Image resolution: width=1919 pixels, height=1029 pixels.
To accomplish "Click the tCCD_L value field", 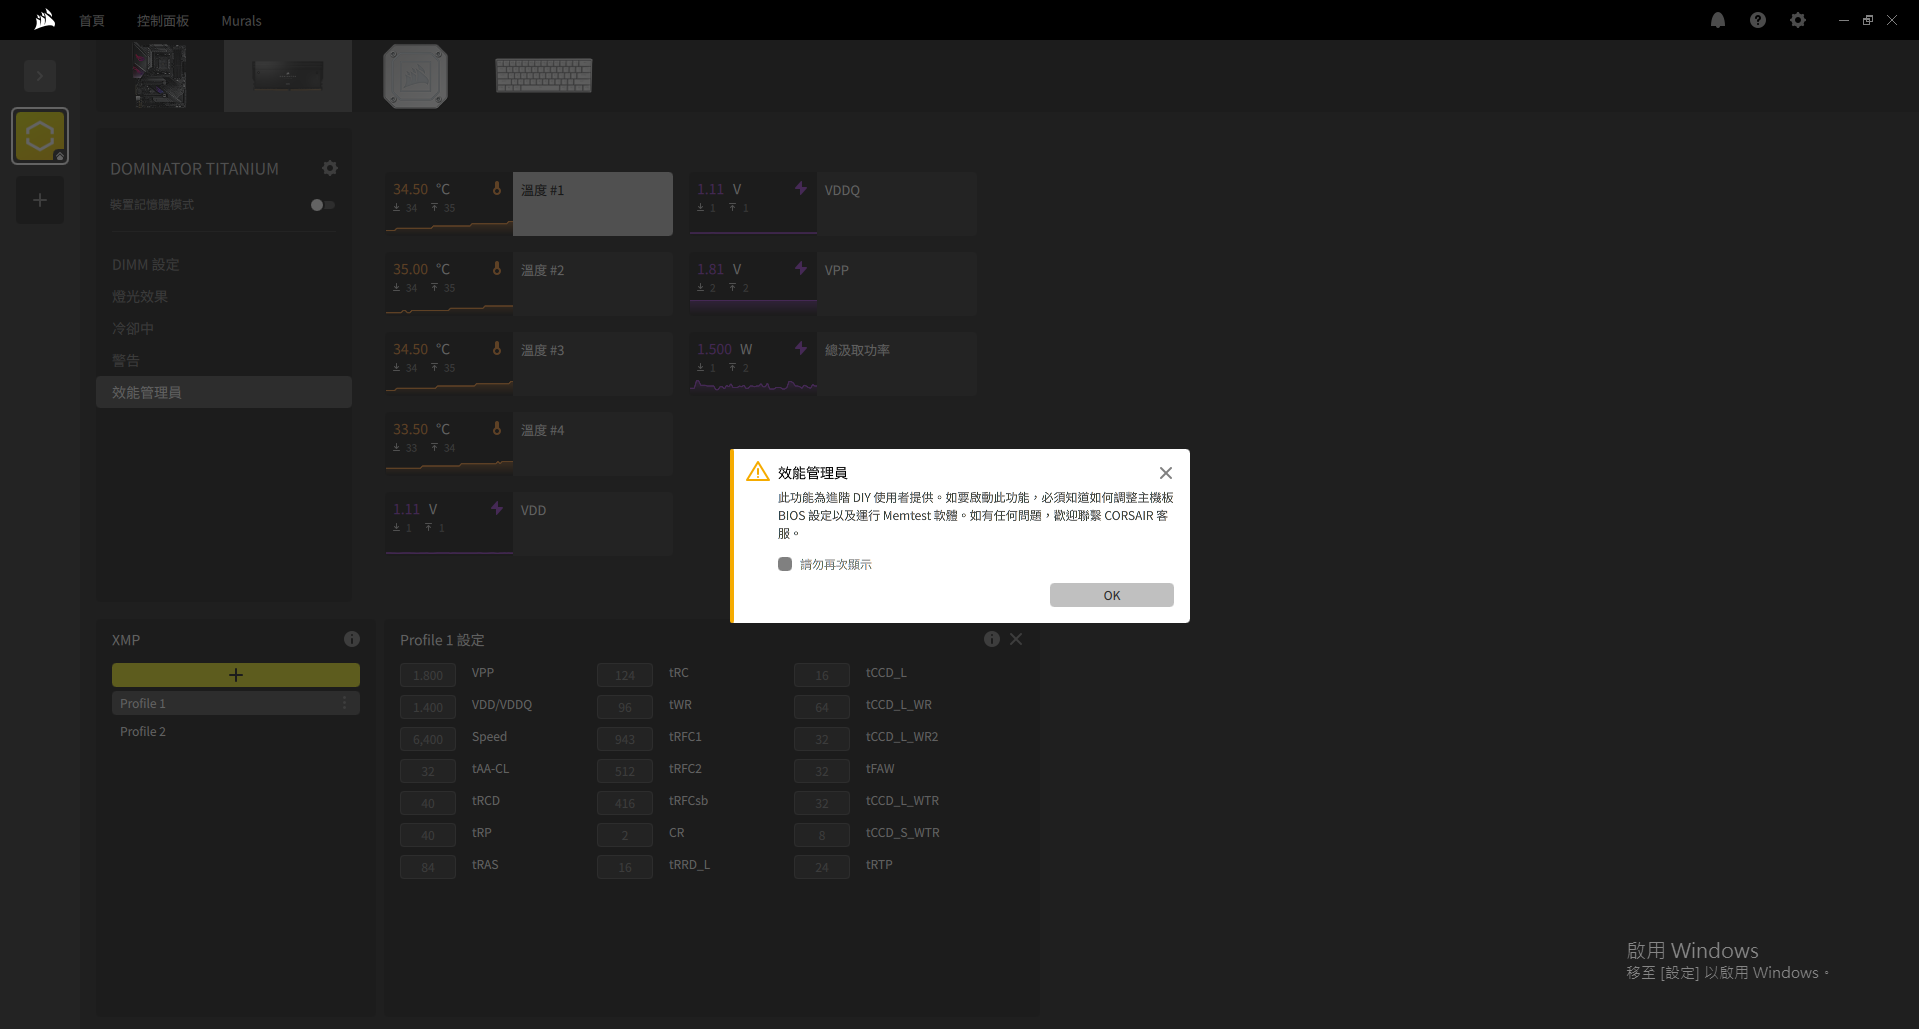I will point(822,675).
